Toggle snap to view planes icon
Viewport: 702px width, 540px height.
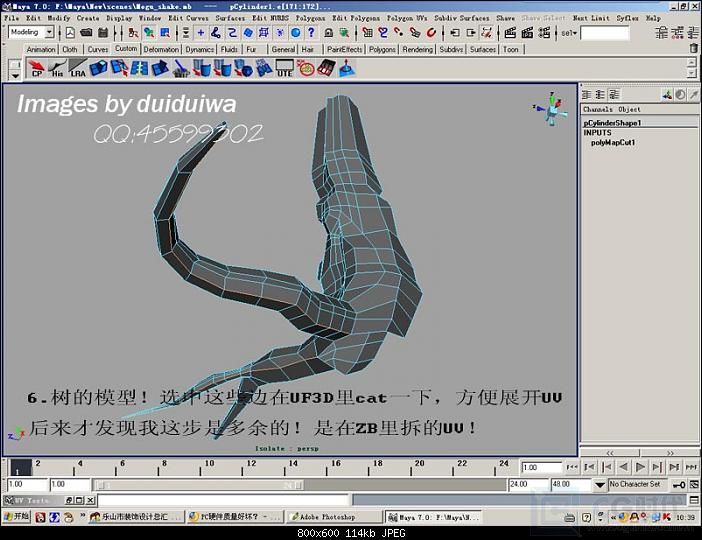pyautogui.click(x=415, y=33)
